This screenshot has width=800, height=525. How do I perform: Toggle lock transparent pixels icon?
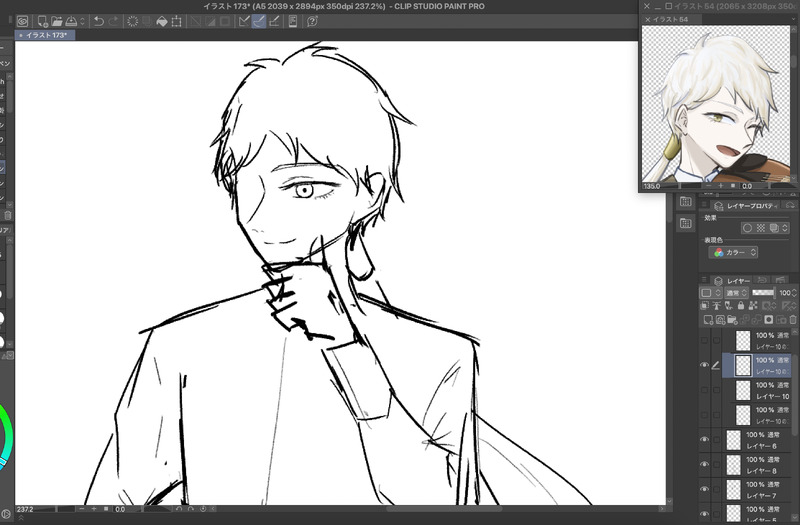click(753, 306)
